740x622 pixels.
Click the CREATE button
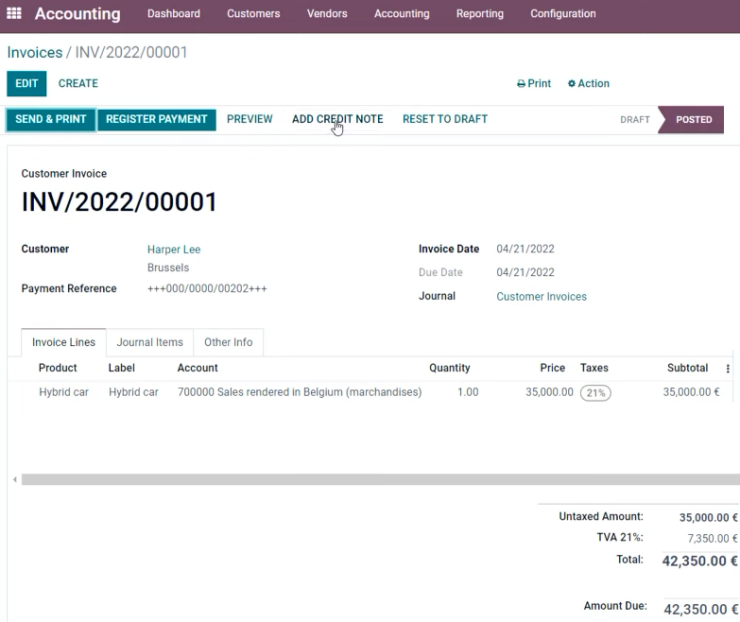(x=78, y=84)
